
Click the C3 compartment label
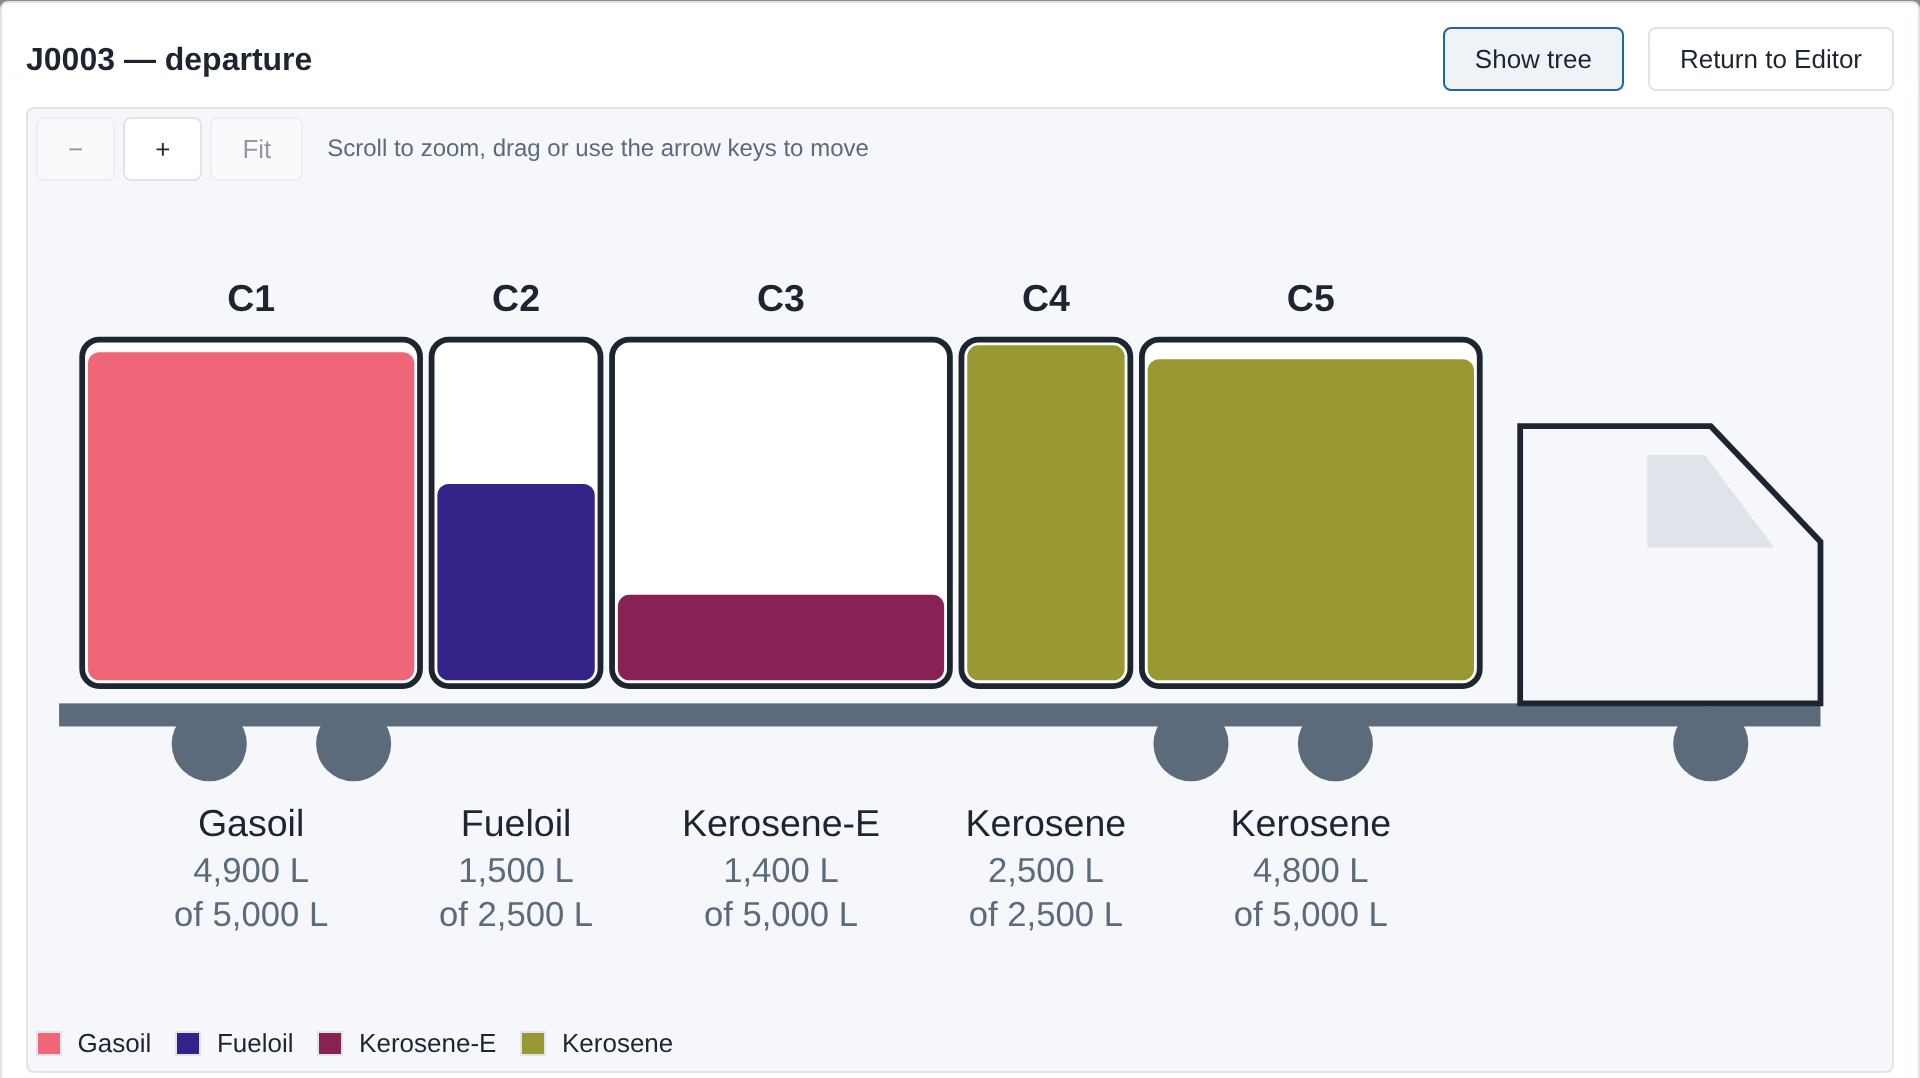[x=781, y=298]
